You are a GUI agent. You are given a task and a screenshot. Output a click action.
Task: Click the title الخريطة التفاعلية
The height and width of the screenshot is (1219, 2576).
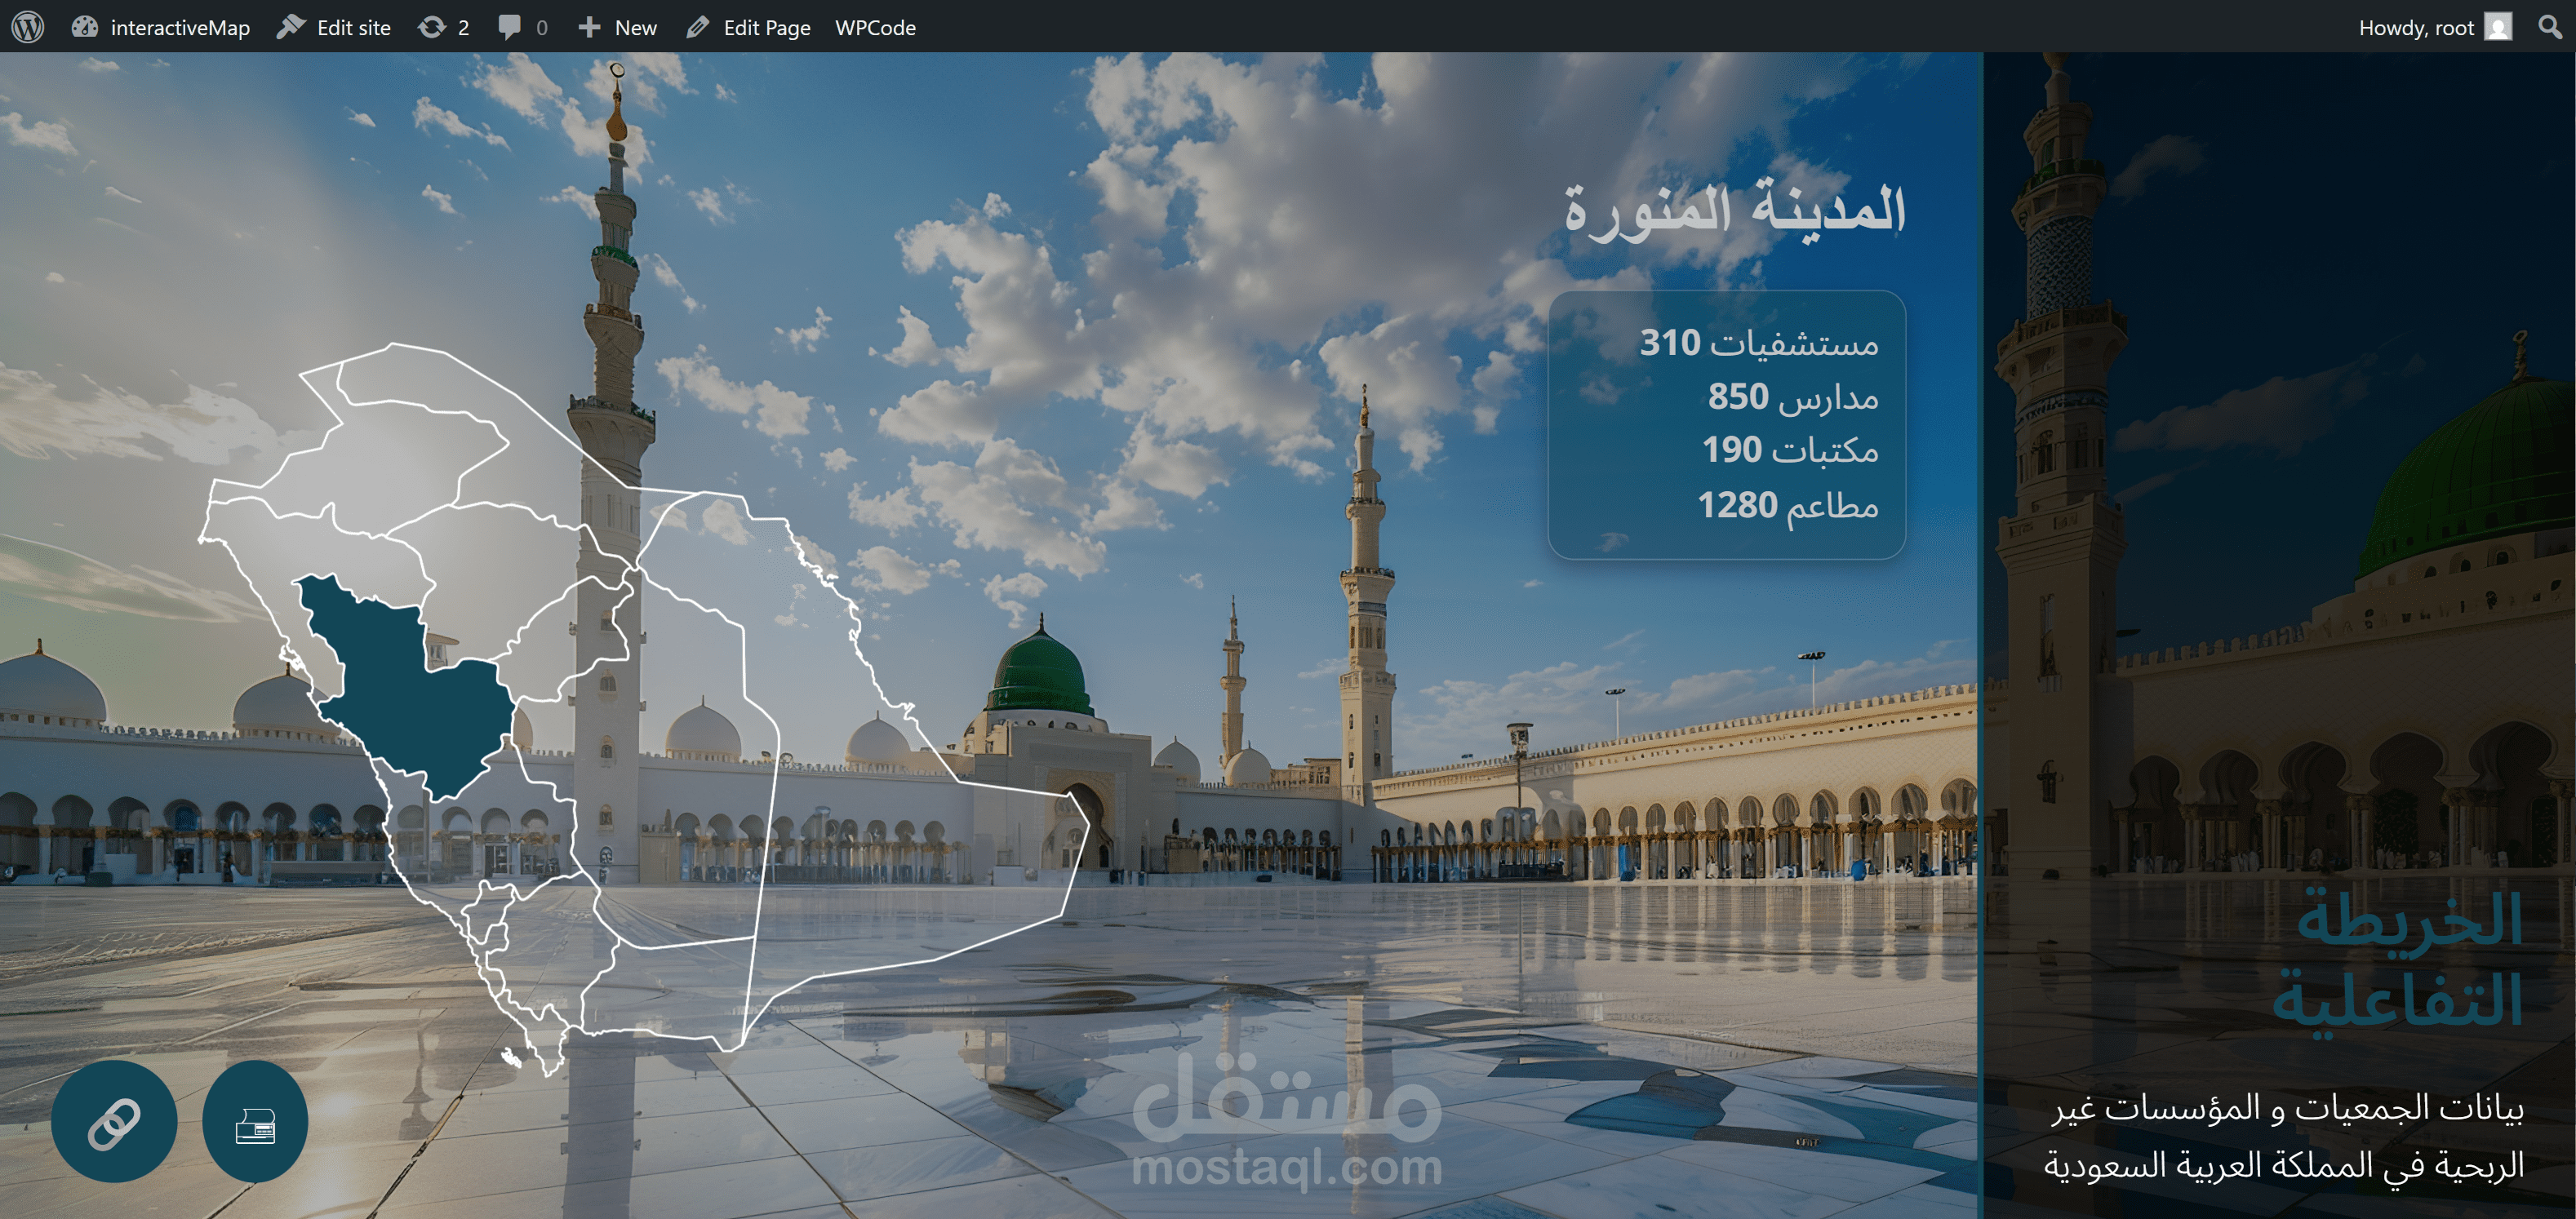(2397, 962)
